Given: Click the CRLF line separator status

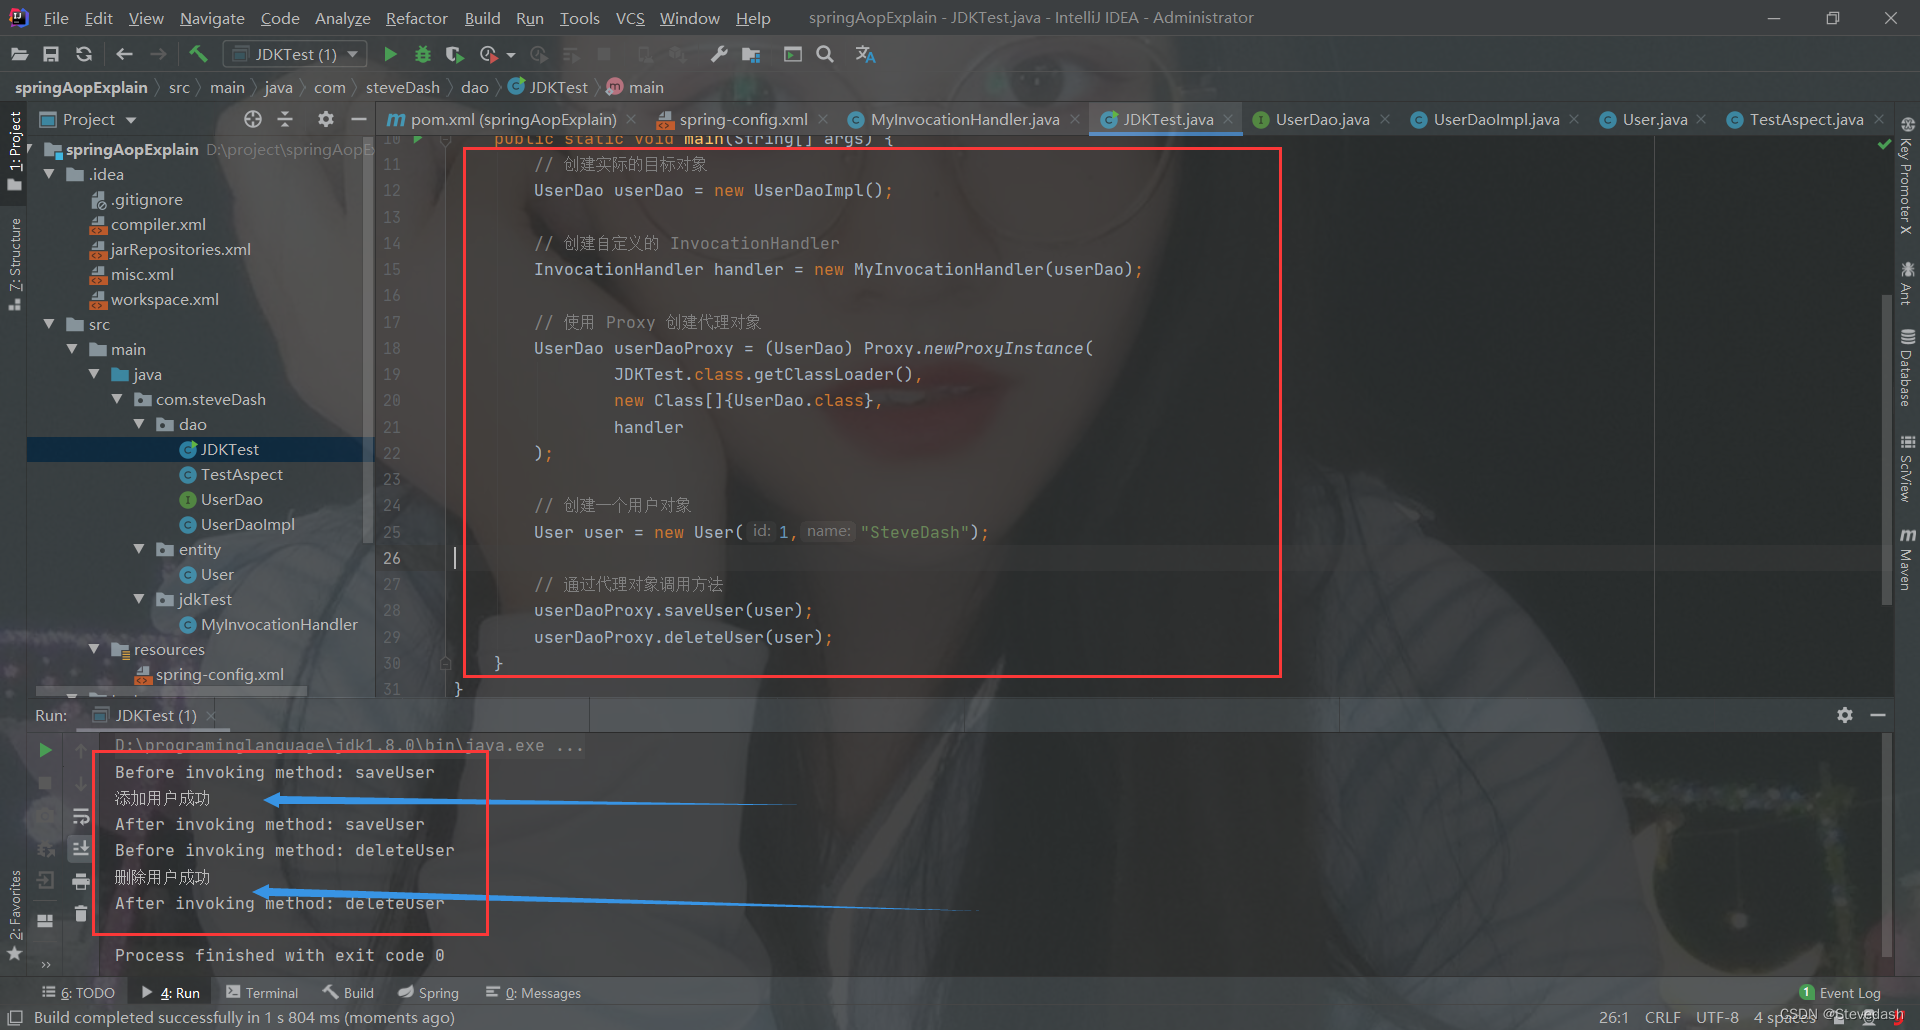Looking at the screenshot, I should [1662, 1017].
